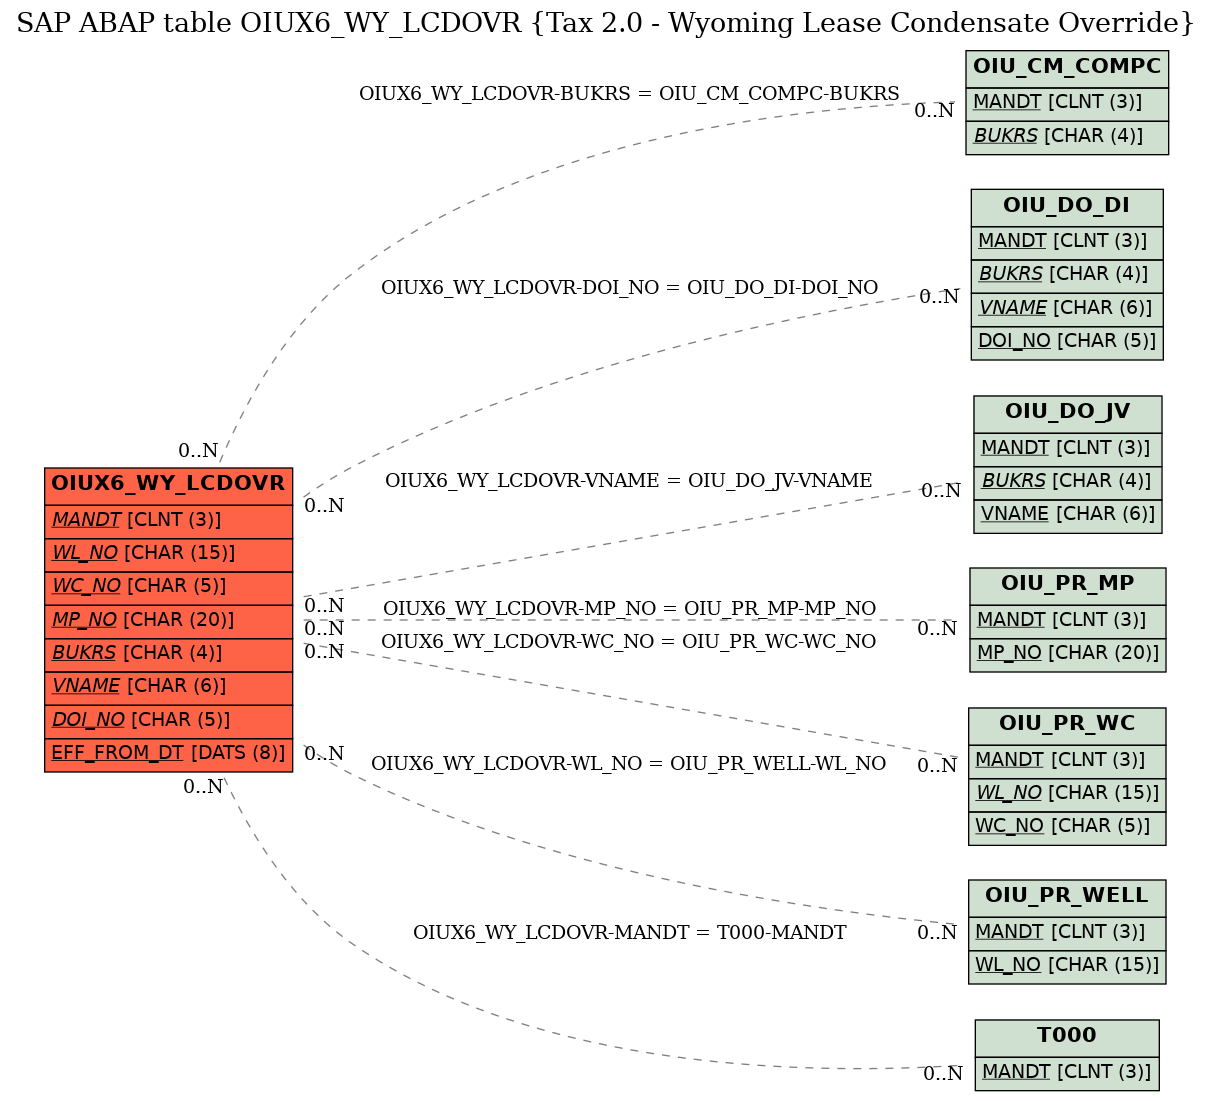Select WL_NO [CHAR (15)] in OIU_PR_WC
This screenshot has width=1213, height=1101.
(1067, 795)
